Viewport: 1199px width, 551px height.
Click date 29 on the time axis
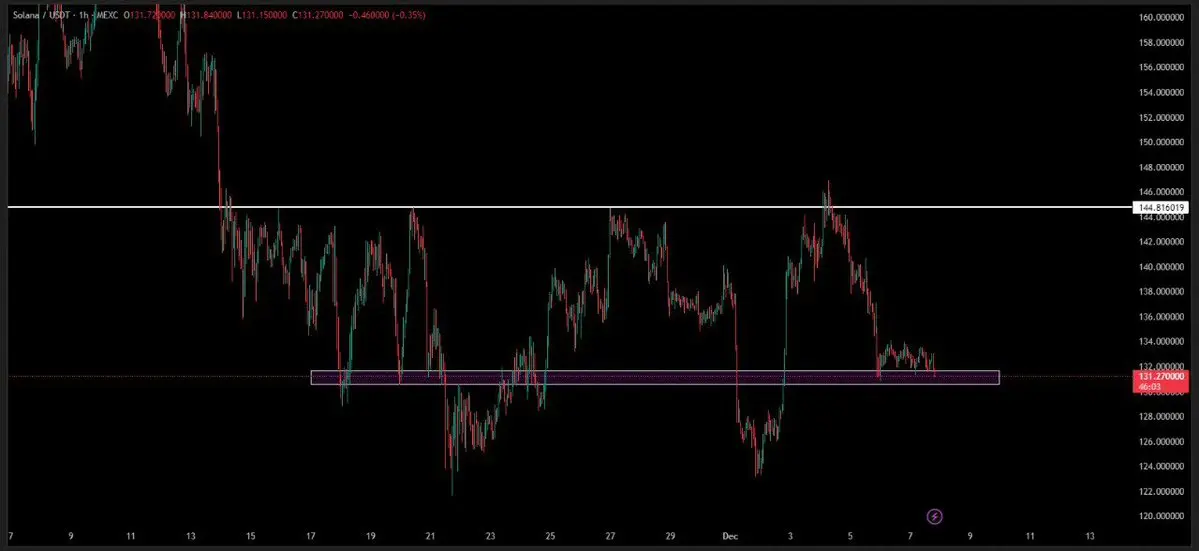click(671, 536)
